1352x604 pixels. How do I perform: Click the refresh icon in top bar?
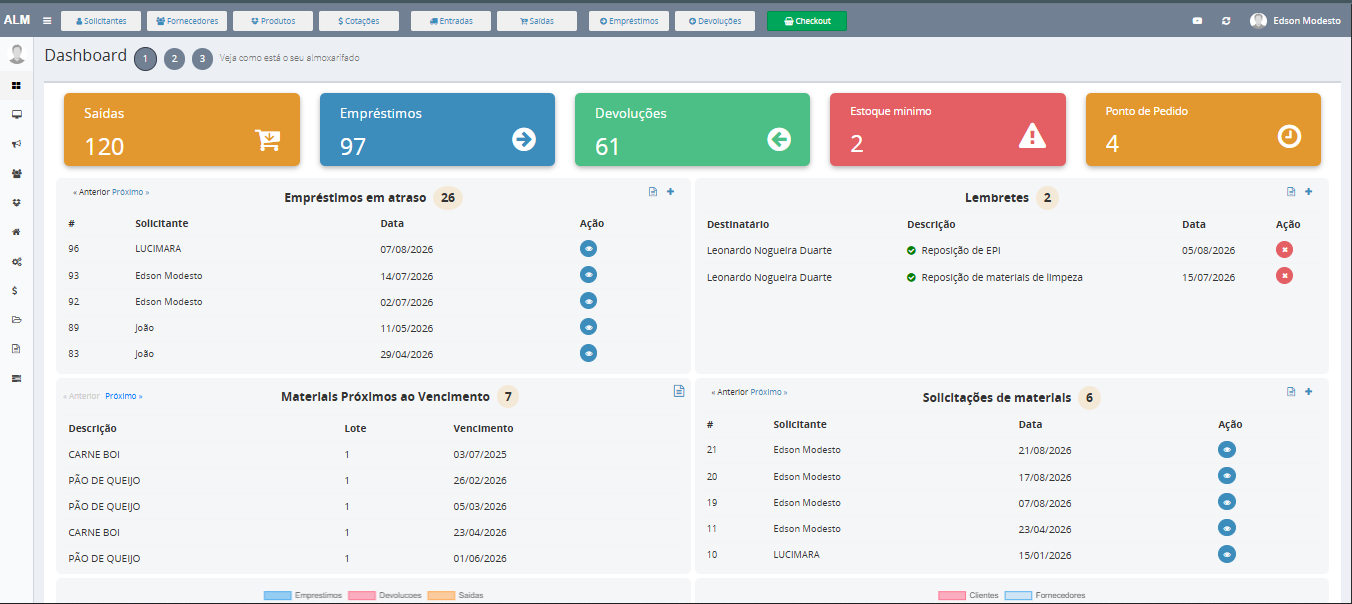(1226, 21)
